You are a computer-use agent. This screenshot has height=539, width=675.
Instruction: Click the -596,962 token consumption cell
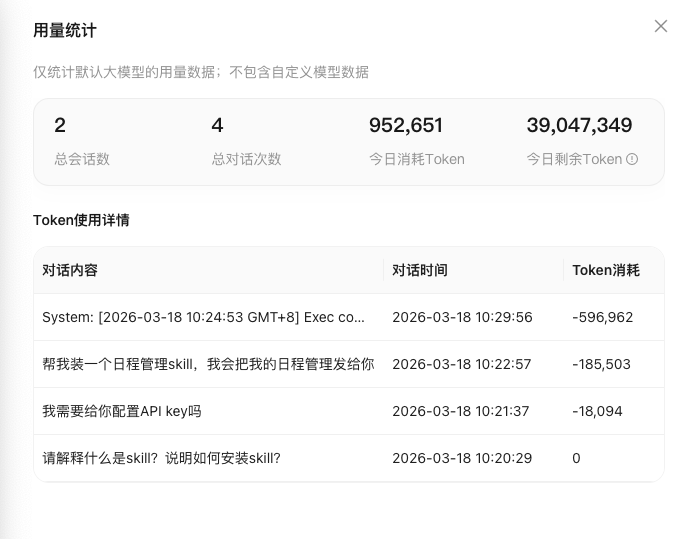click(602, 317)
